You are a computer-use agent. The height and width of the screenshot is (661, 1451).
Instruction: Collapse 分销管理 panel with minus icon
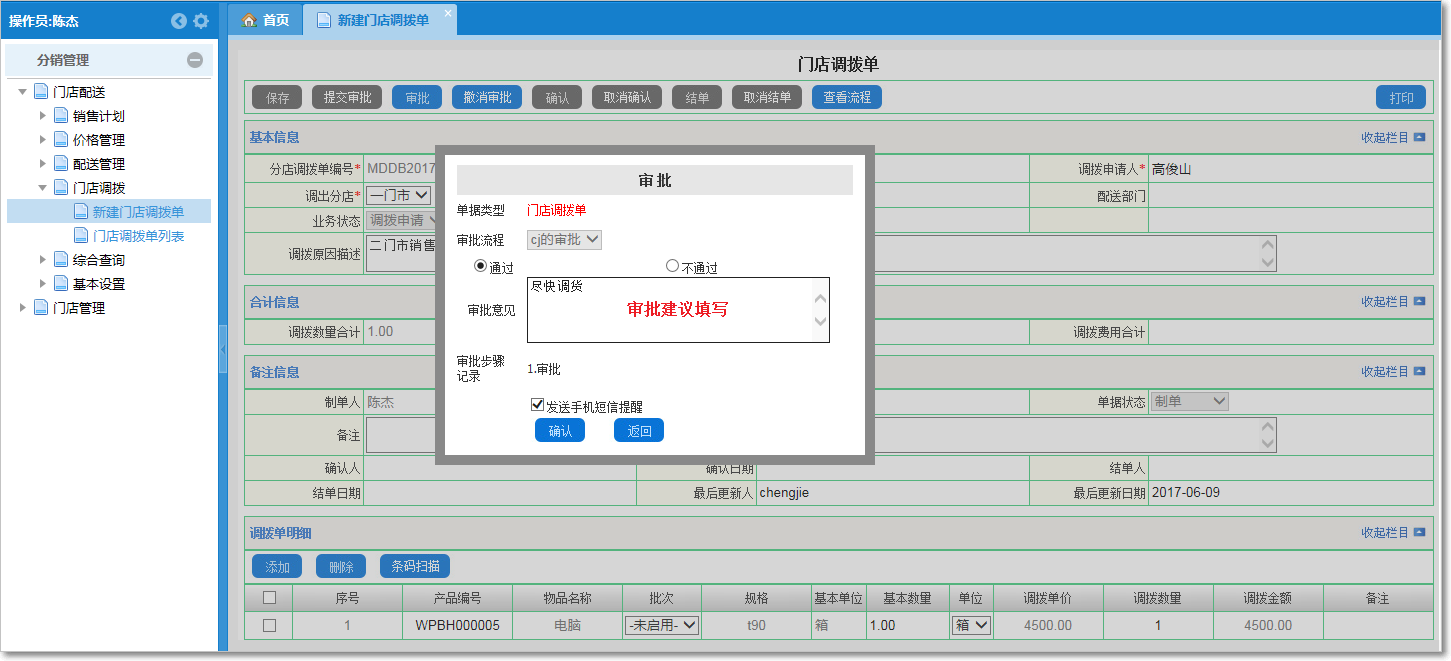click(x=195, y=60)
